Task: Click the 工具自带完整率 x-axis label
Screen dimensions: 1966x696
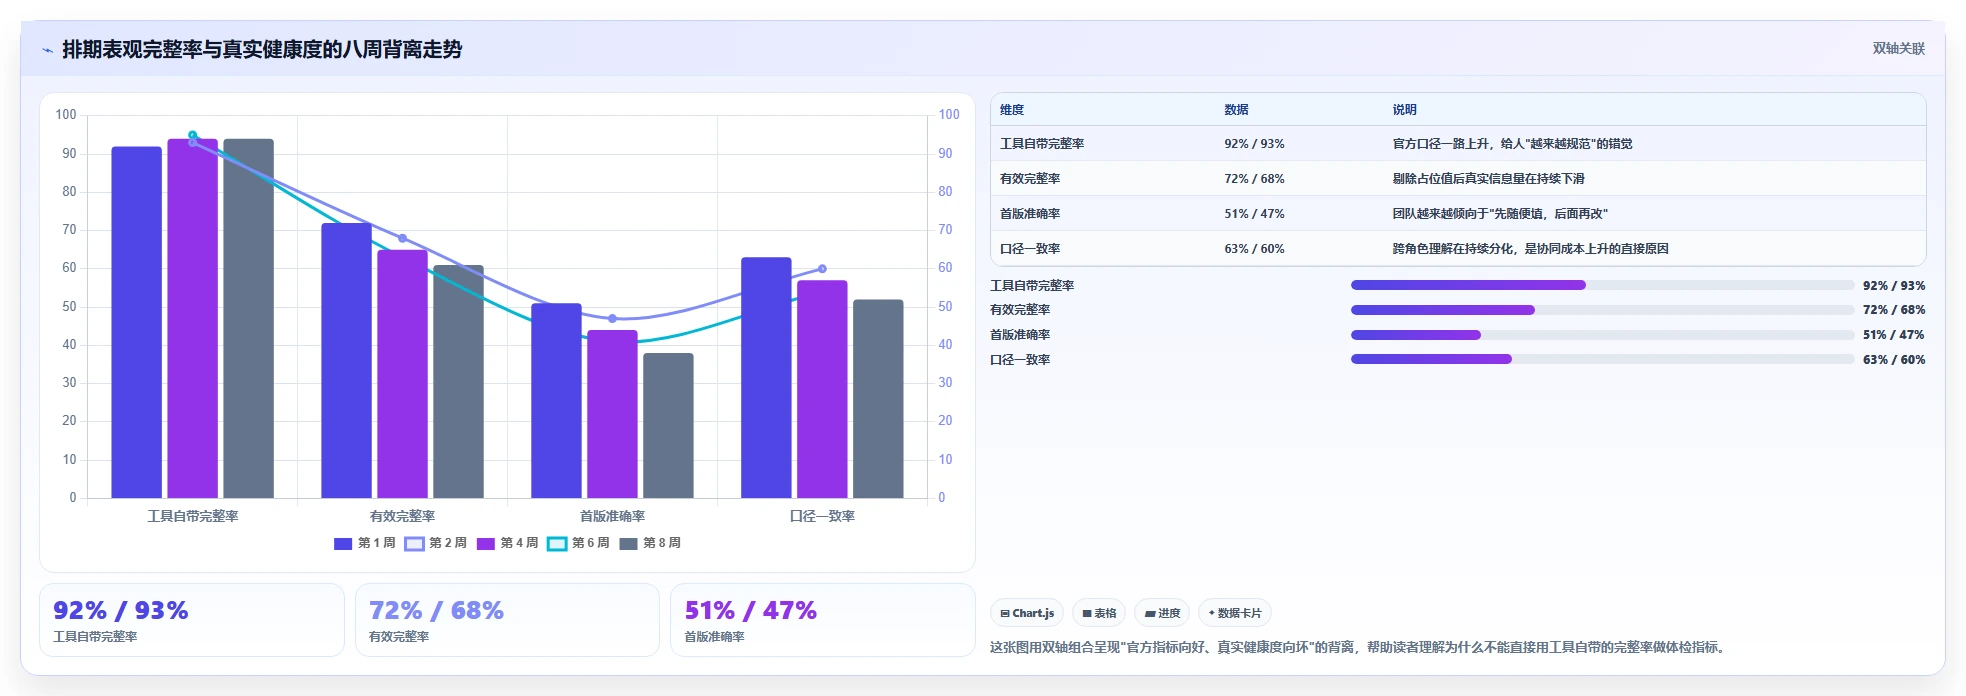Action: (193, 516)
